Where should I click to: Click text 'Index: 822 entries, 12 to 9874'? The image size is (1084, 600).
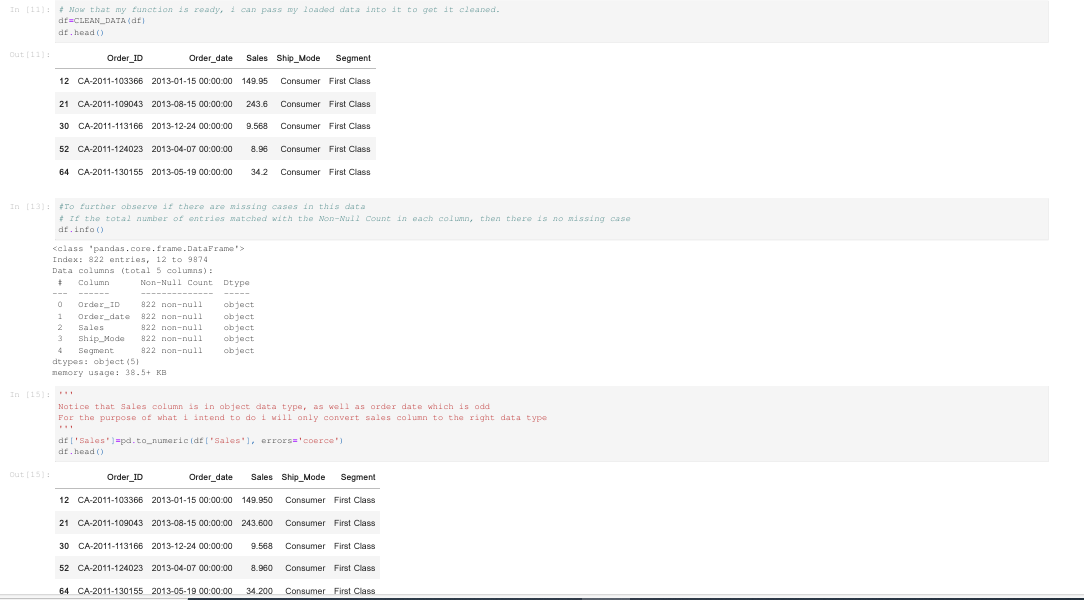pos(130,260)
